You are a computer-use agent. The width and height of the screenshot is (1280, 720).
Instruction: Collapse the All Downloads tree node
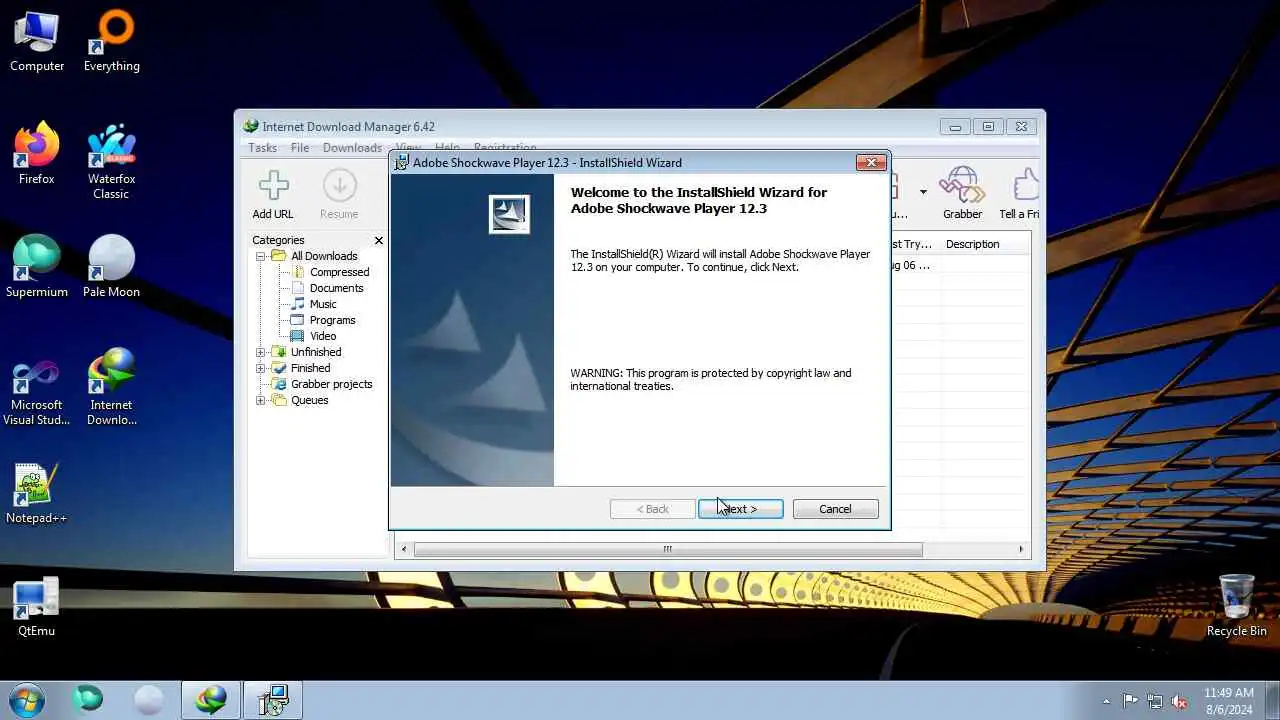261,256
